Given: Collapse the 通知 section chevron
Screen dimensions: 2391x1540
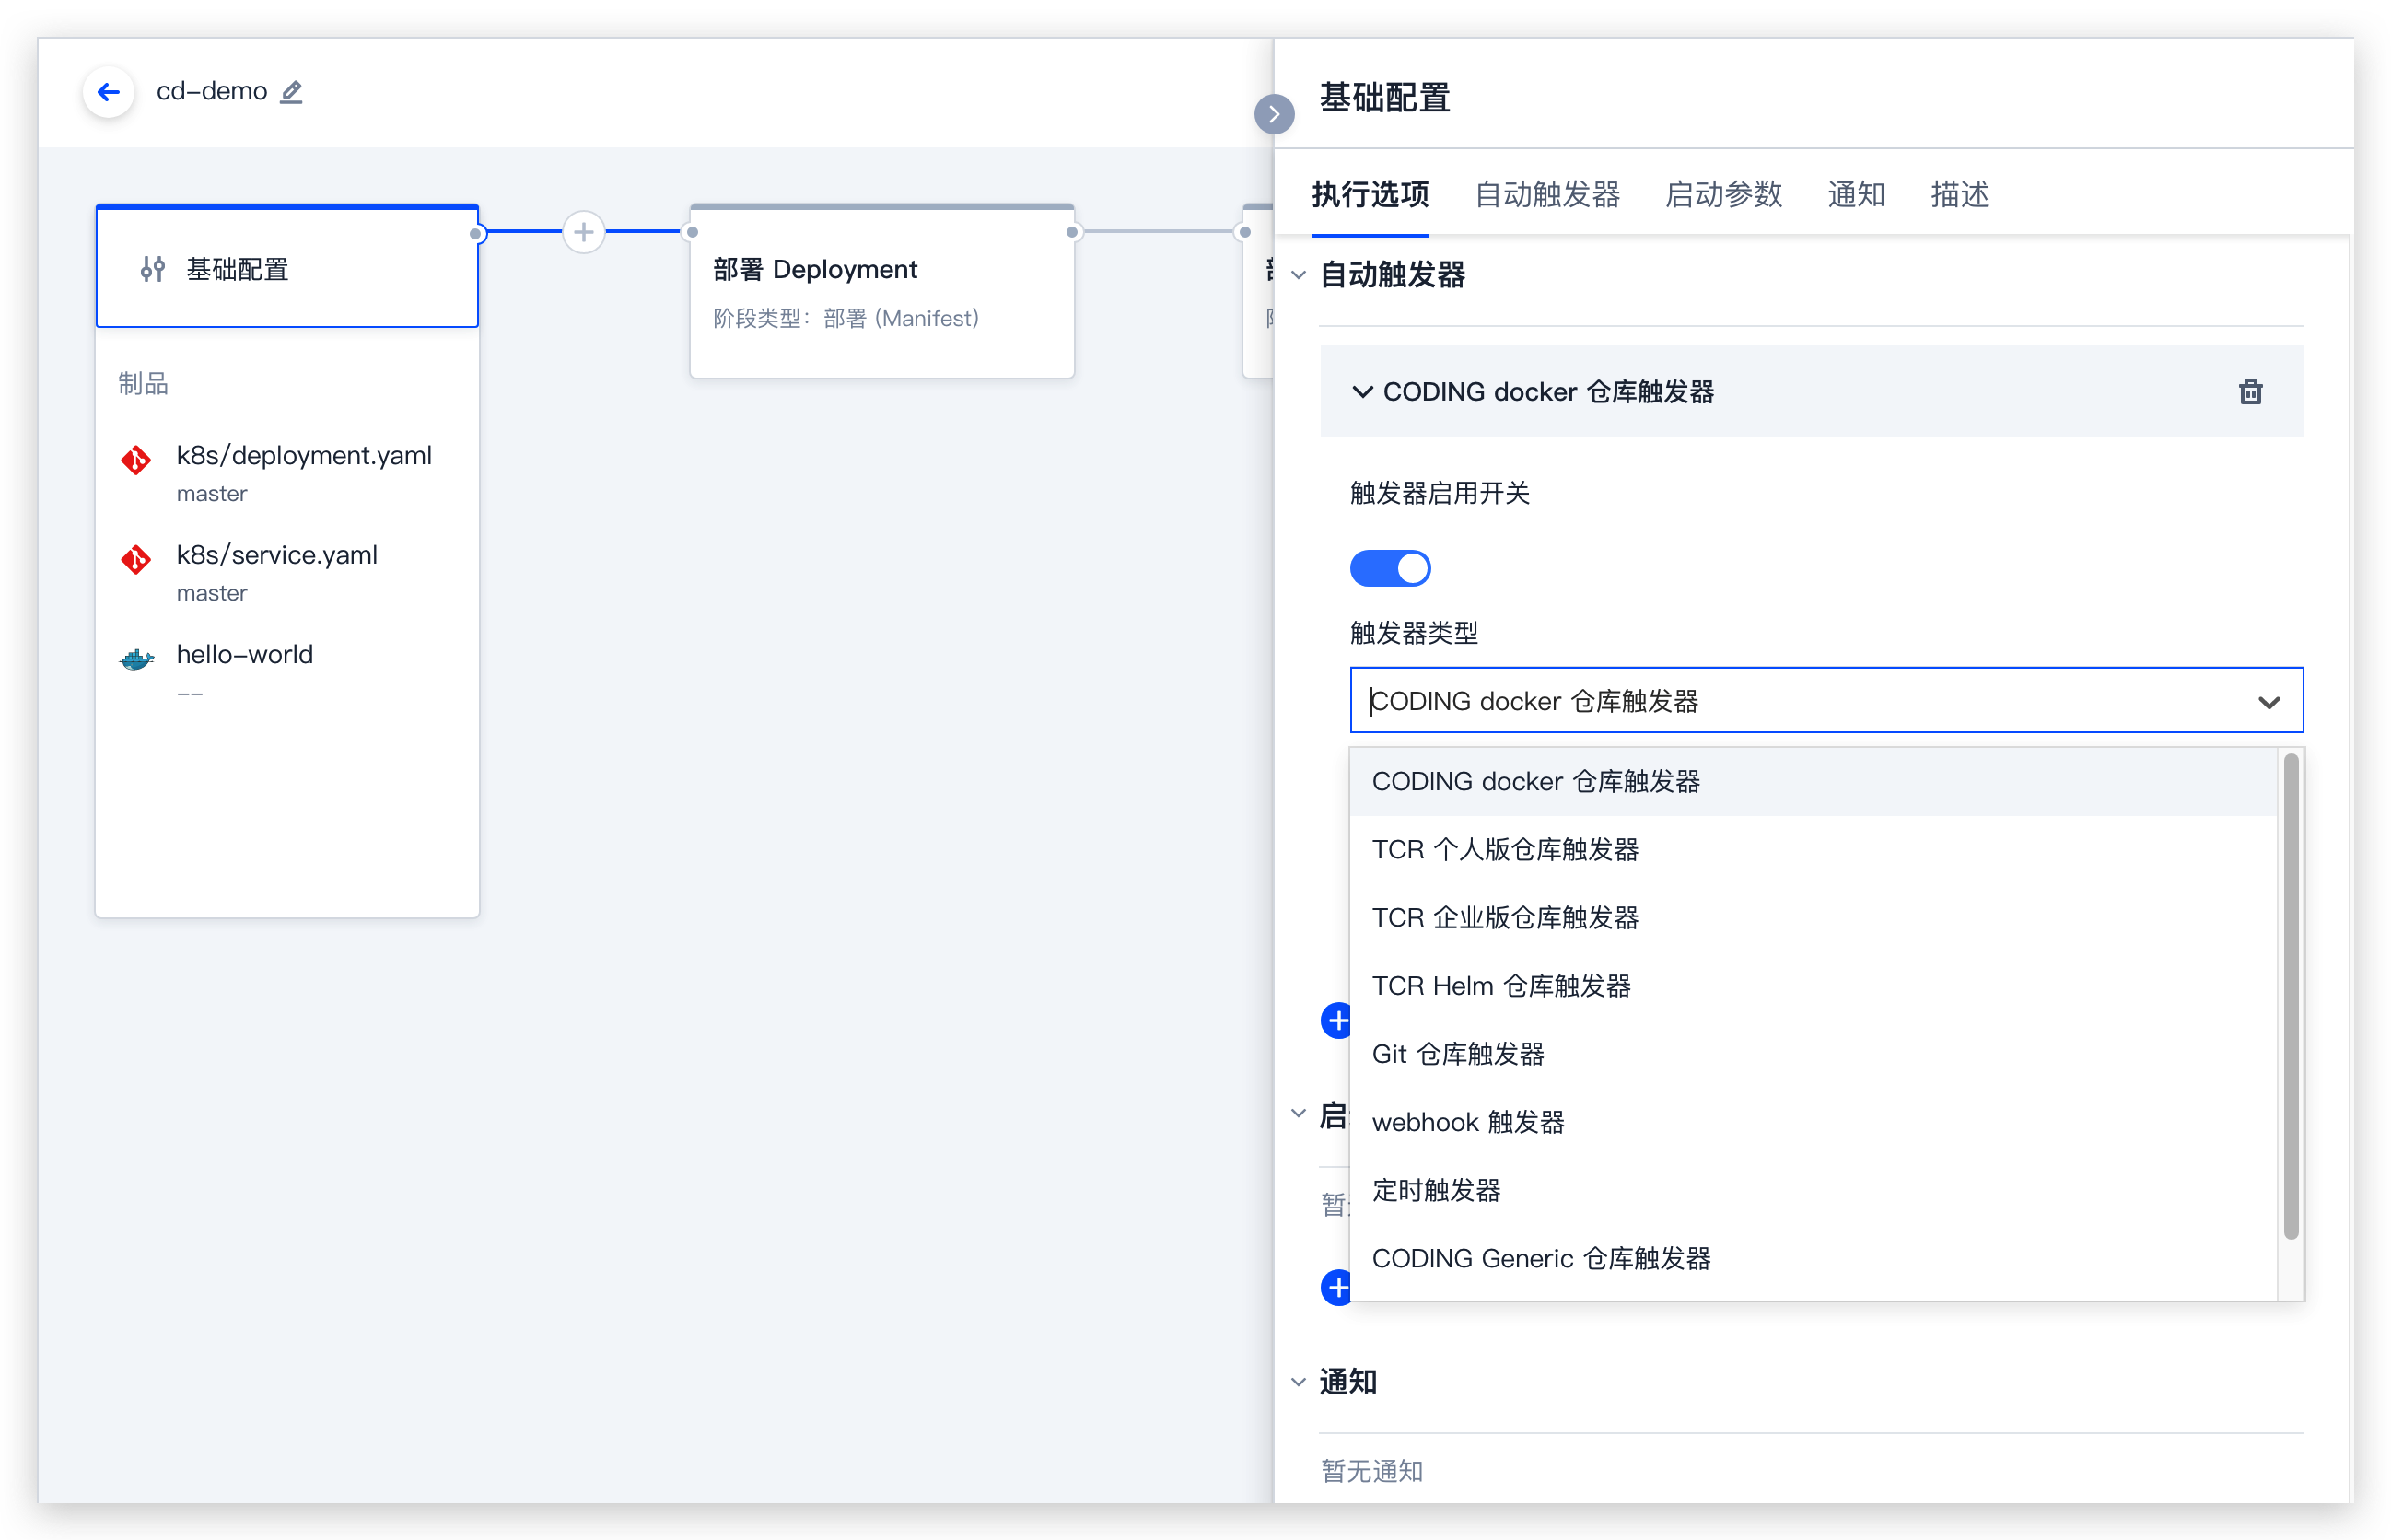Looking at the screenshot, I should (x=1298, y=1382).
